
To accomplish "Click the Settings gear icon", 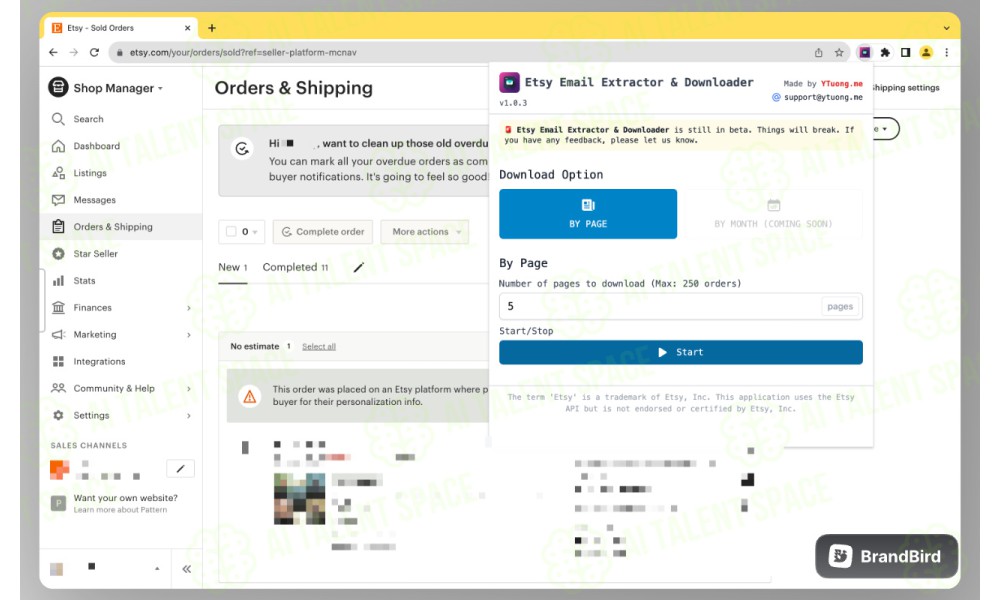I will click(58, 415).
